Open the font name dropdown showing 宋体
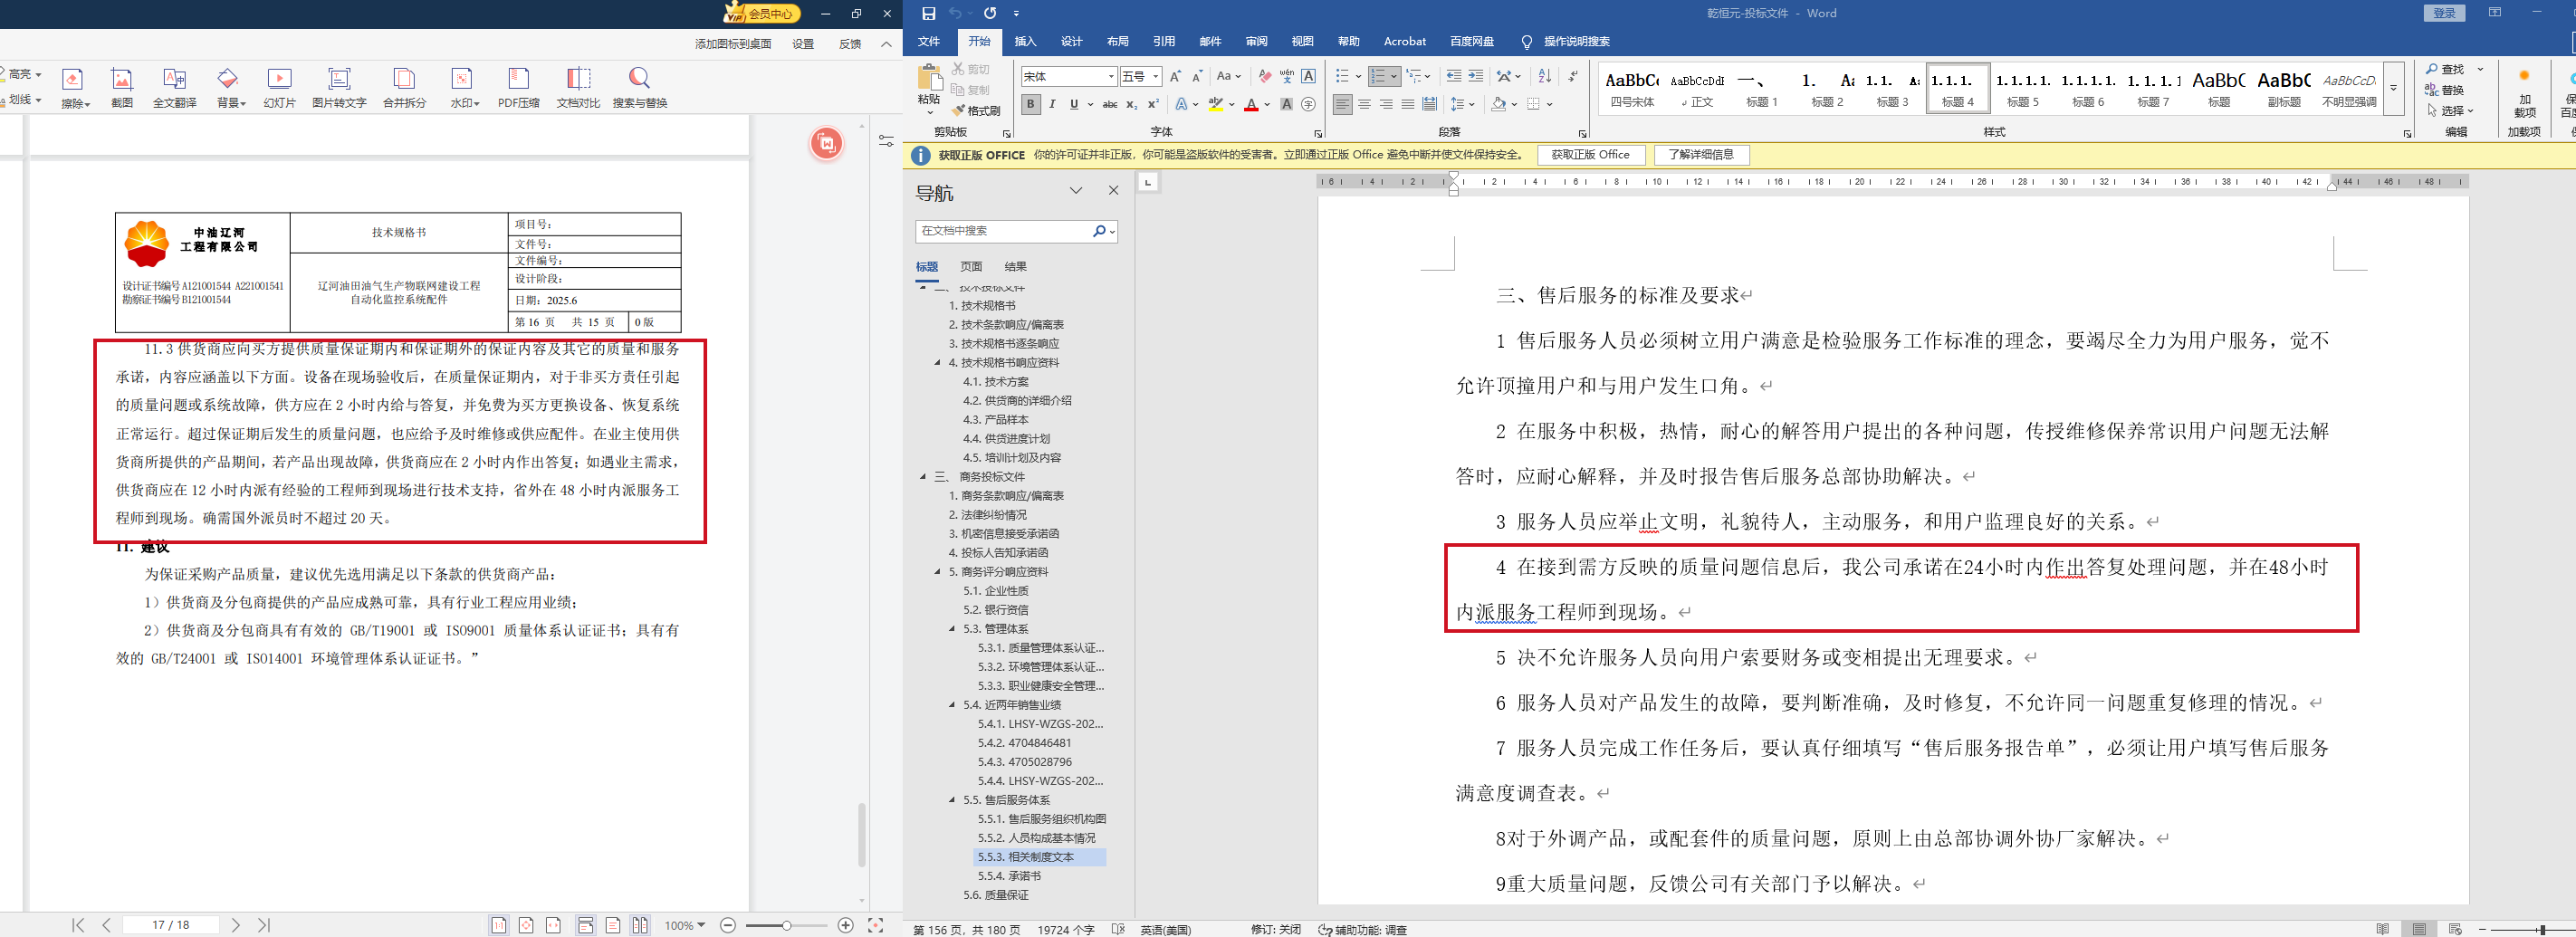2576x937 pixels. click(x=1111, y=76)
